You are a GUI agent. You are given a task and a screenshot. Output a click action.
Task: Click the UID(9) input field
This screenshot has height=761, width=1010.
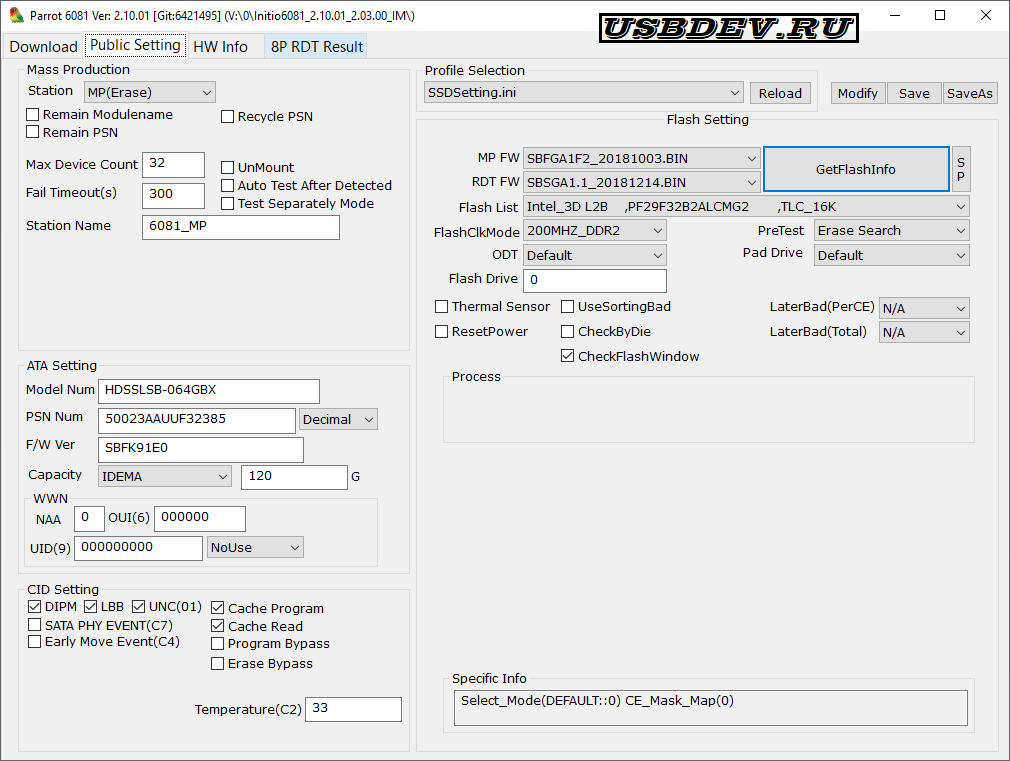(x=138, y=548)
